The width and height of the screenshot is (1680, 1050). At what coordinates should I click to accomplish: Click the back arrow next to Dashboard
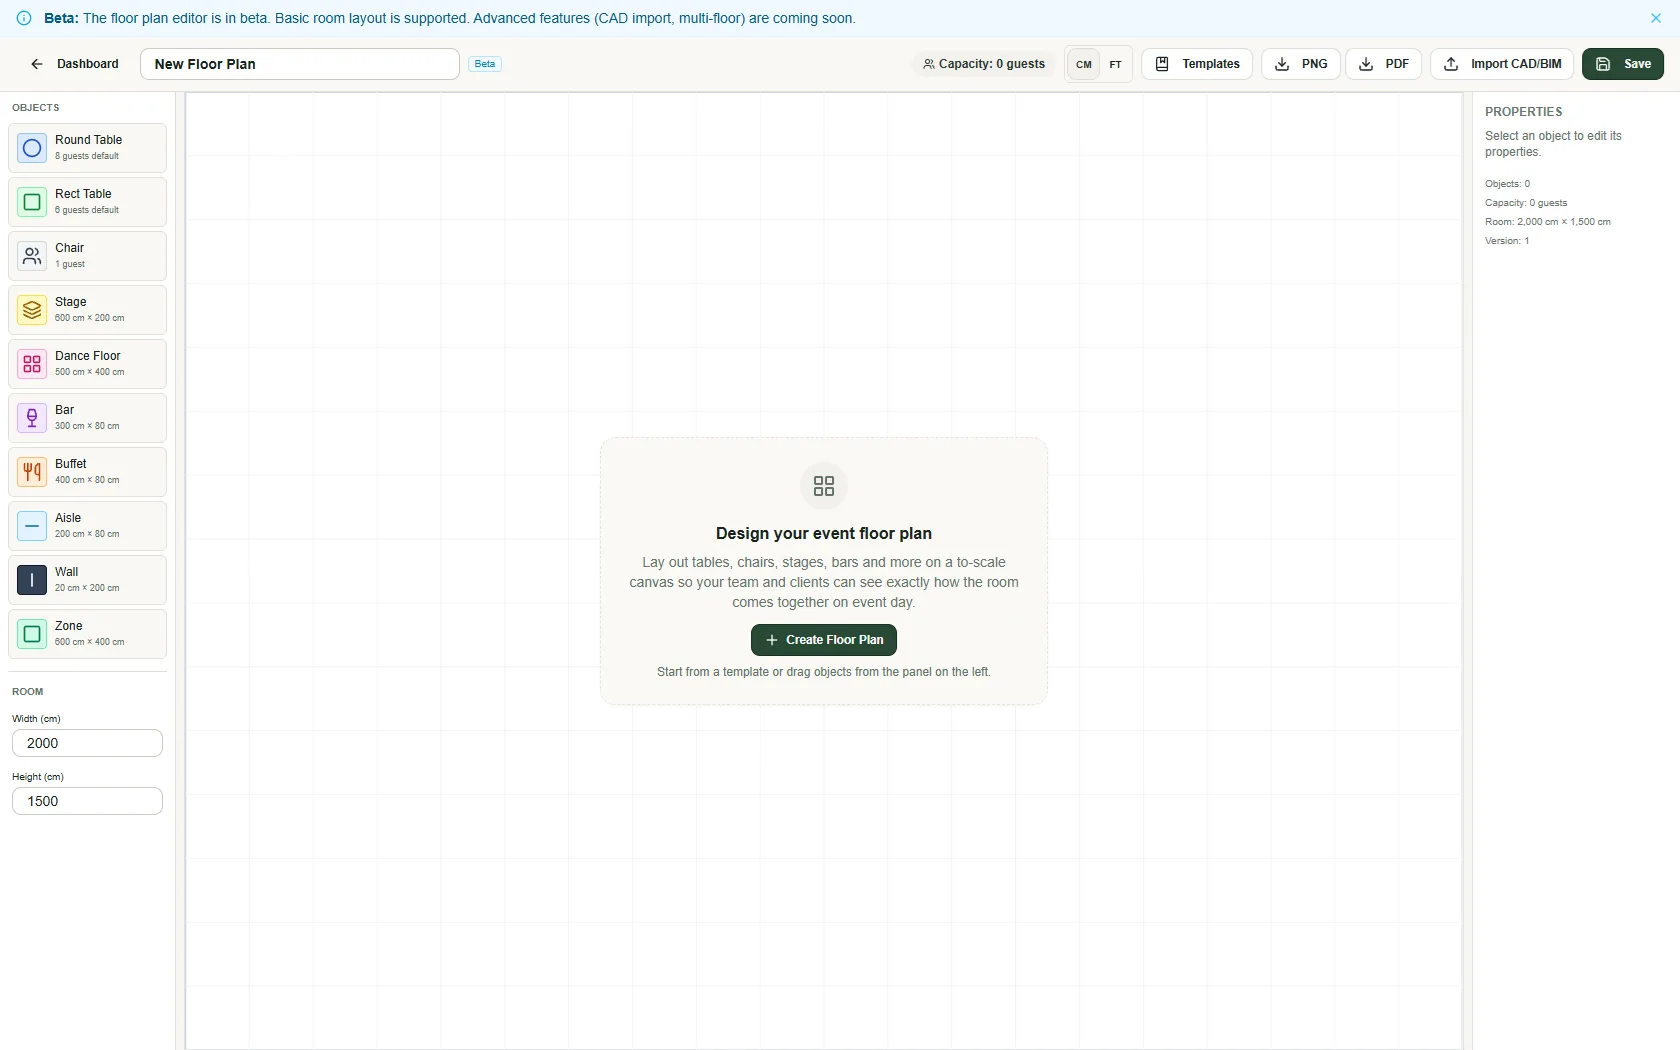[37, 64]
